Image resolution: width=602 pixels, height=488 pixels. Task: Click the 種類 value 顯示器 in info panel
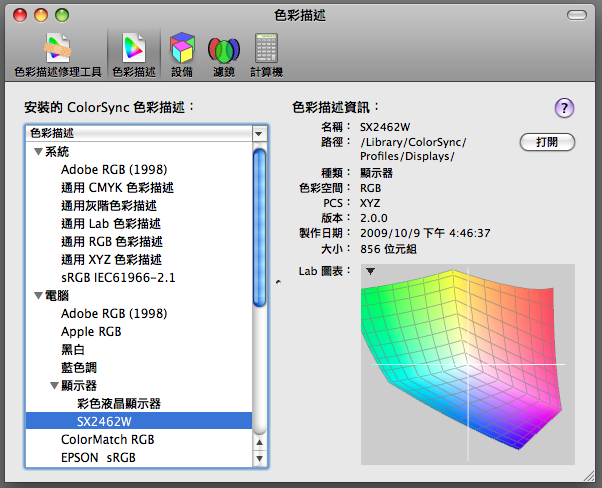tap(376, 173)
